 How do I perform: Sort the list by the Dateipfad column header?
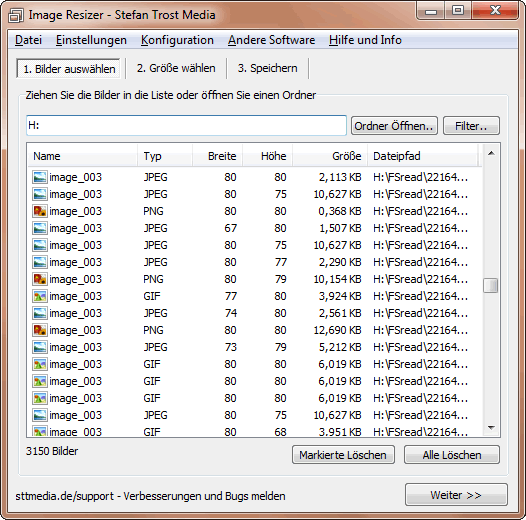pyautogui.click(x=423, y=156)
